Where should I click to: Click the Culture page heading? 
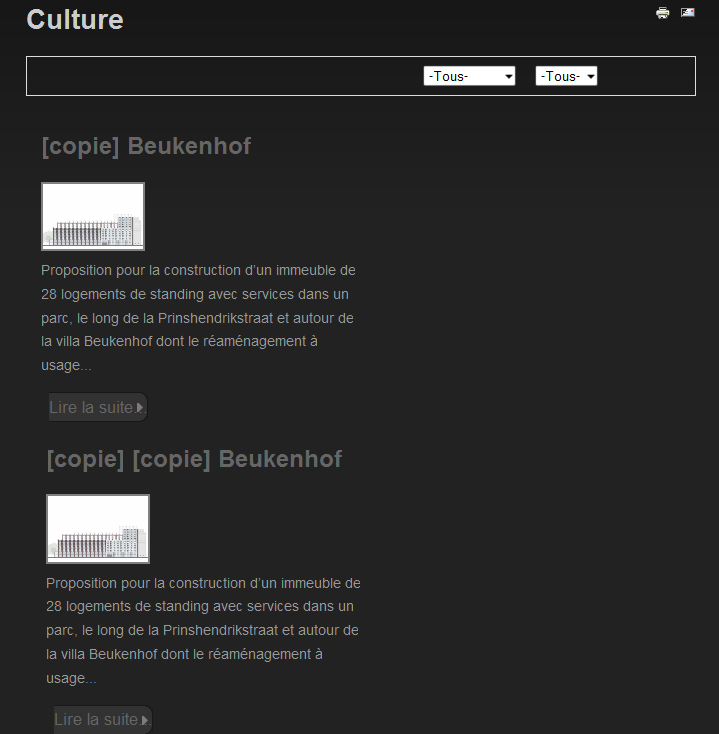(x=75, y=20)
